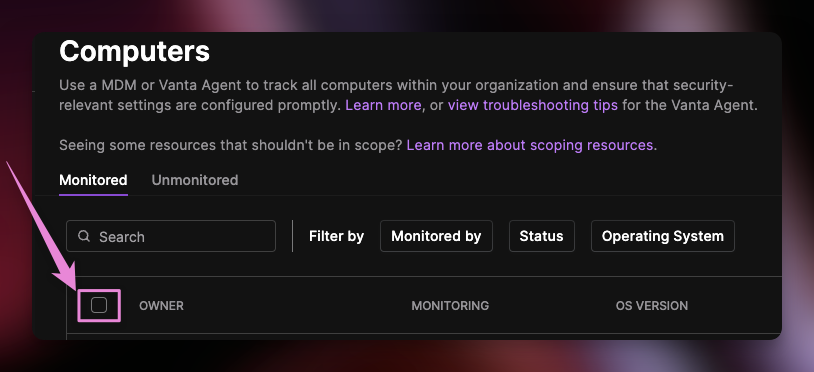
Task: Click the OWNER column header
Action: pyautogui.click(x=161, y=306)
